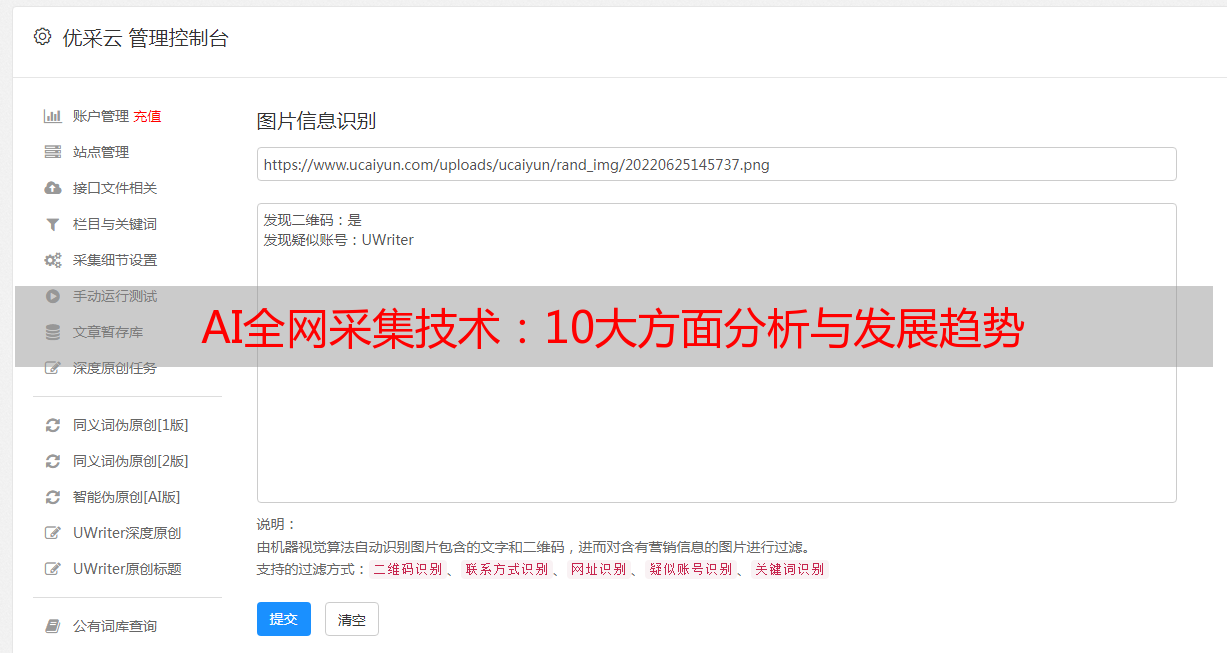
Task: Click the cloud upload icon for 接口文件相关
Action: click(53, 188)
